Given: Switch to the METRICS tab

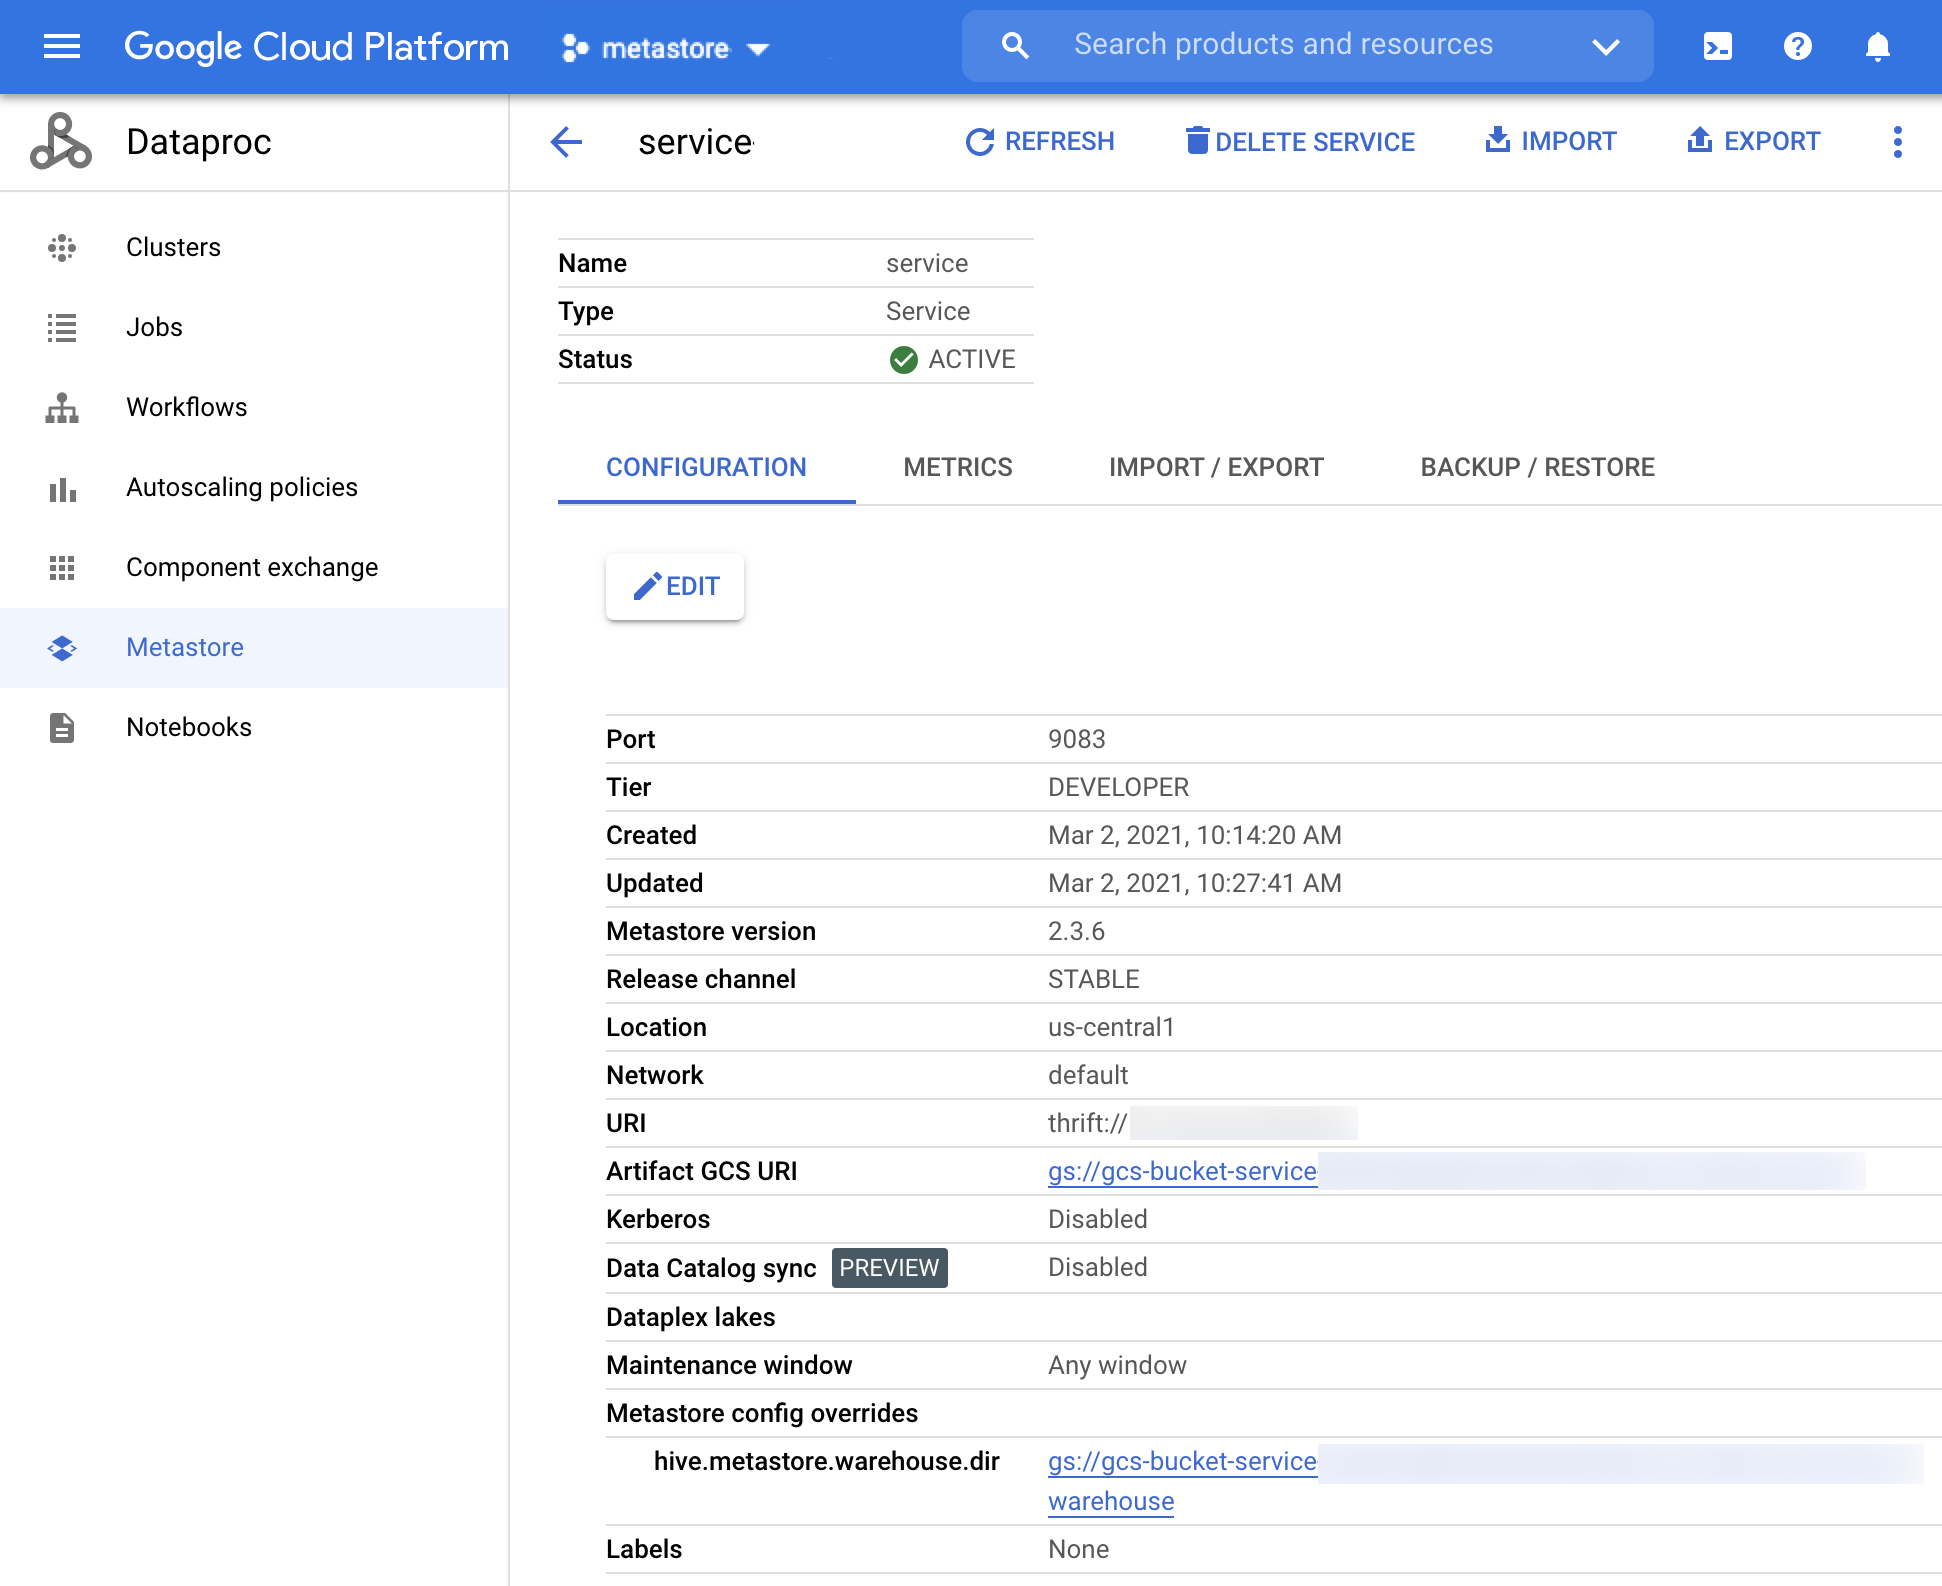Looking at the screenshot, I should tap(956, 466).
